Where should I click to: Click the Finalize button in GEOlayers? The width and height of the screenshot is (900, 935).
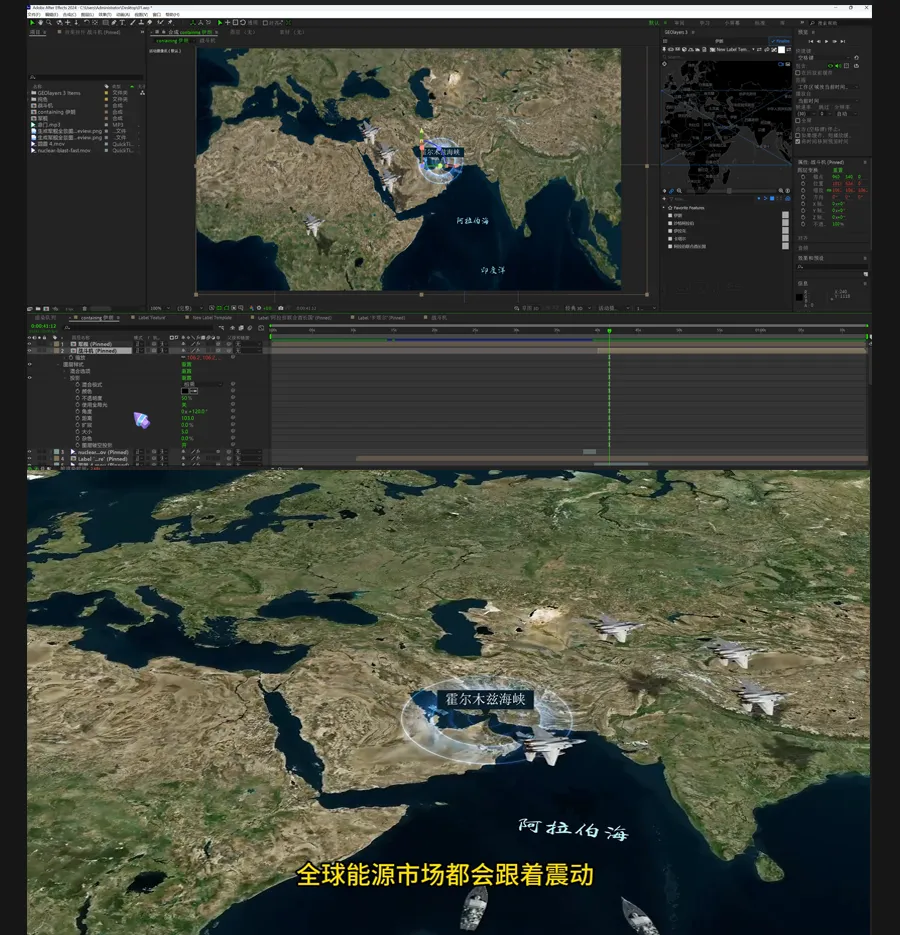(x=780, y=41)
